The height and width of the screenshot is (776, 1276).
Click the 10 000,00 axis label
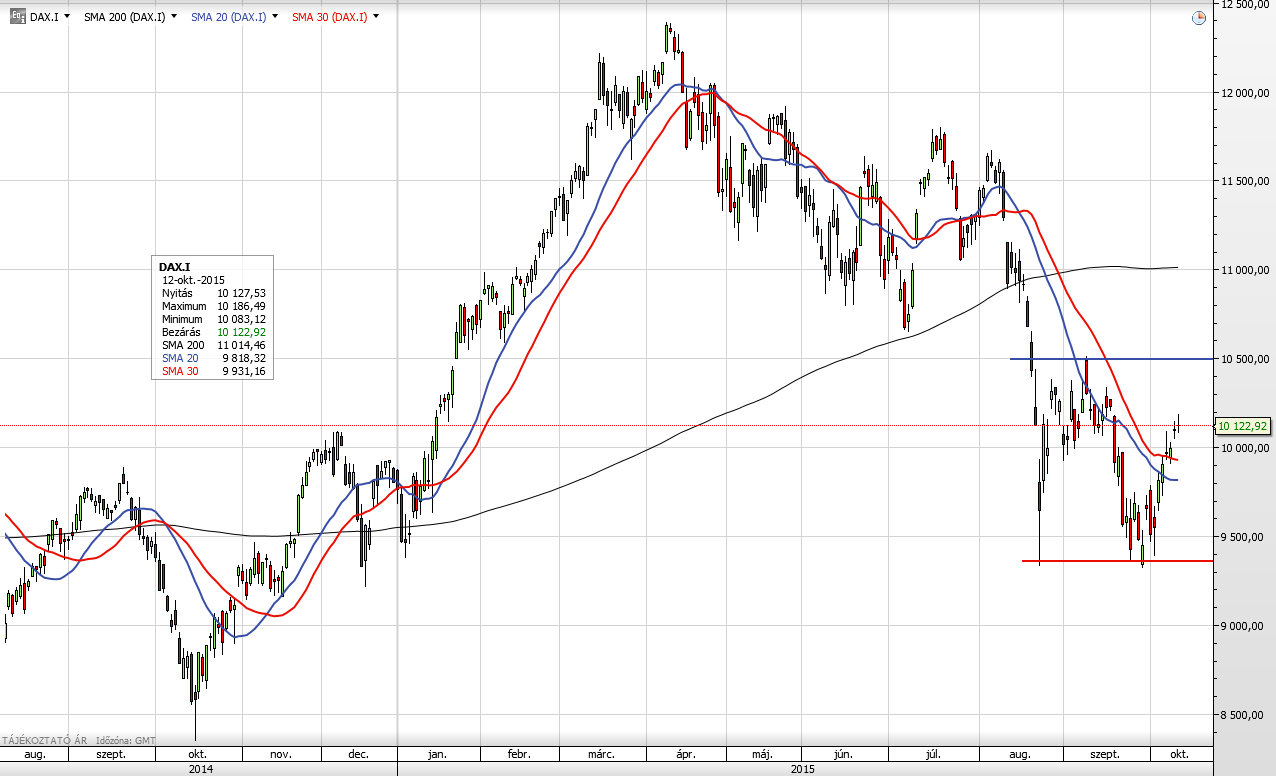(x=1245, y=448)
